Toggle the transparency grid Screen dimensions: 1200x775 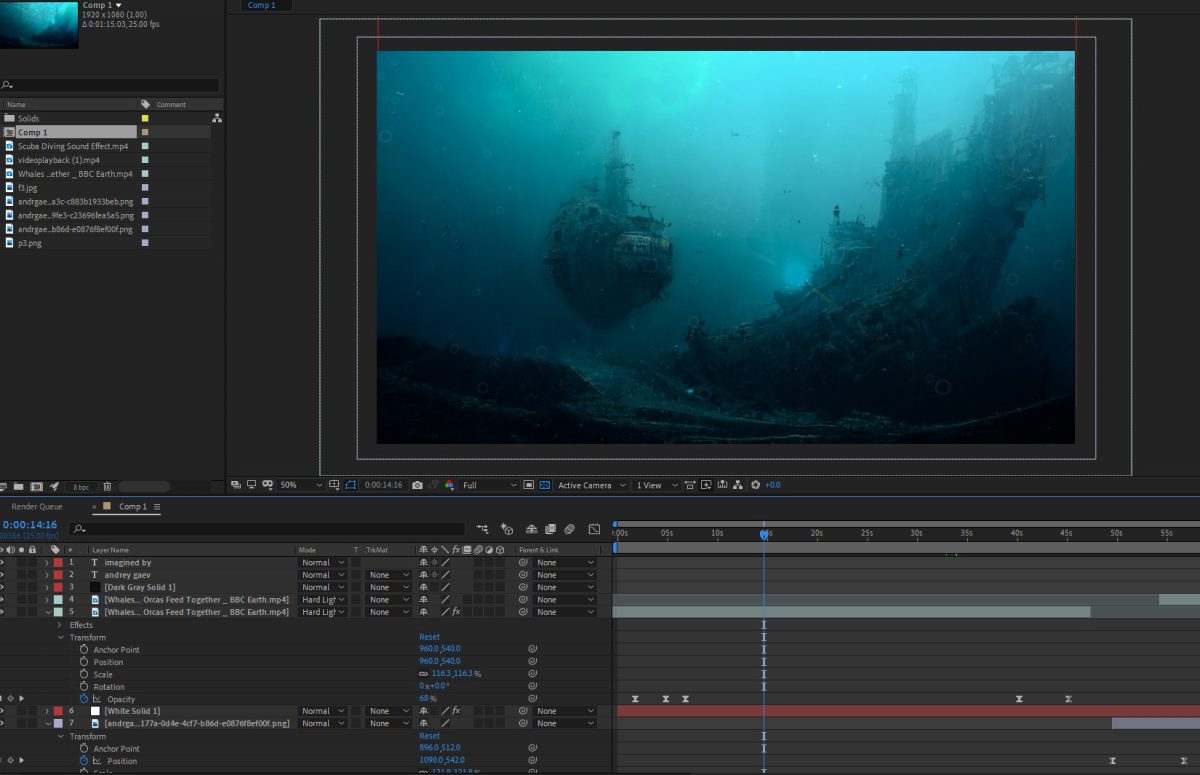pos(545,485)
